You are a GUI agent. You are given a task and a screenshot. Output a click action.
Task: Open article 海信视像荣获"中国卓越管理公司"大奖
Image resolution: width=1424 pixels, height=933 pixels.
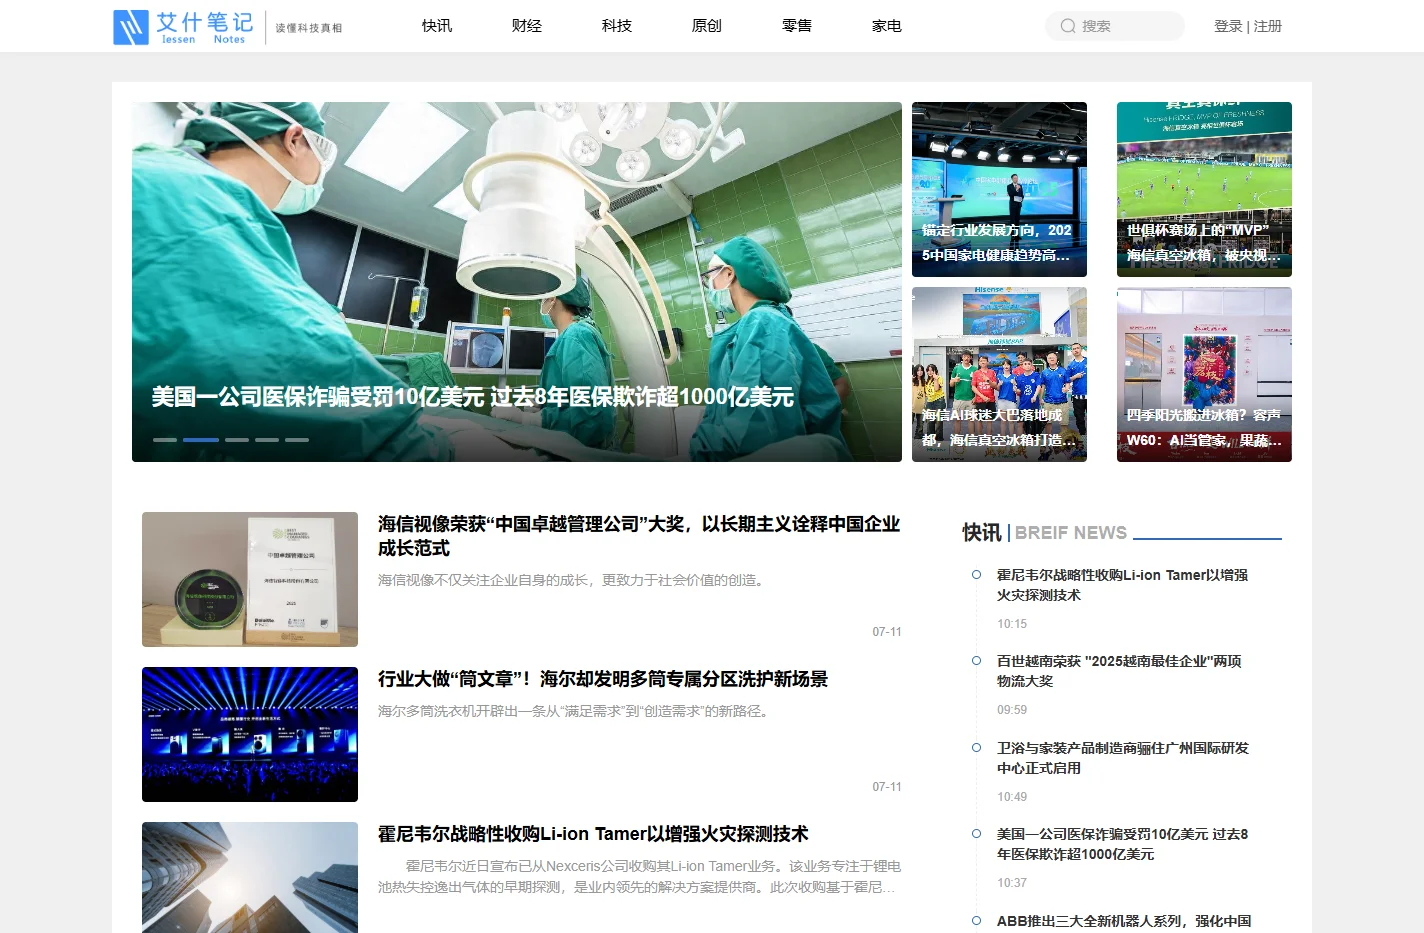coord(639,536)
